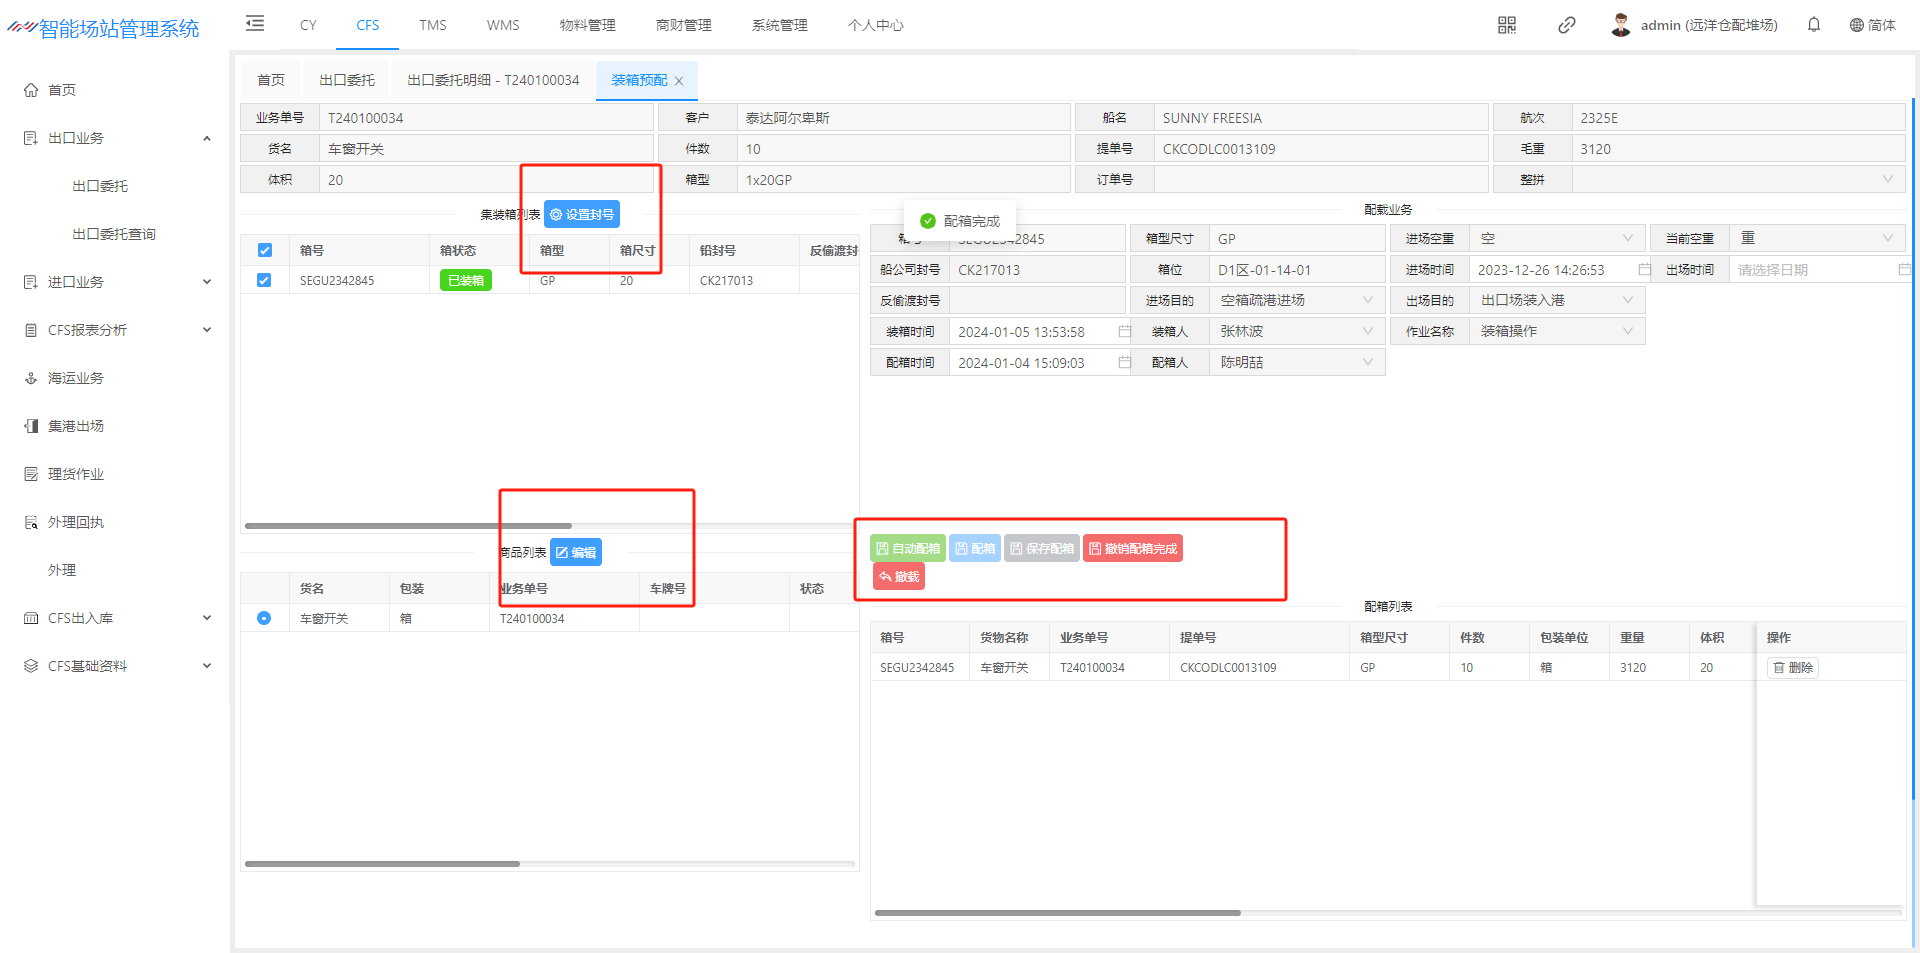The height and width of the screenshot is (953, 1920).
Task: Expand the 装箱人 dropdown showing 张林波
Action: (1297, 332)
